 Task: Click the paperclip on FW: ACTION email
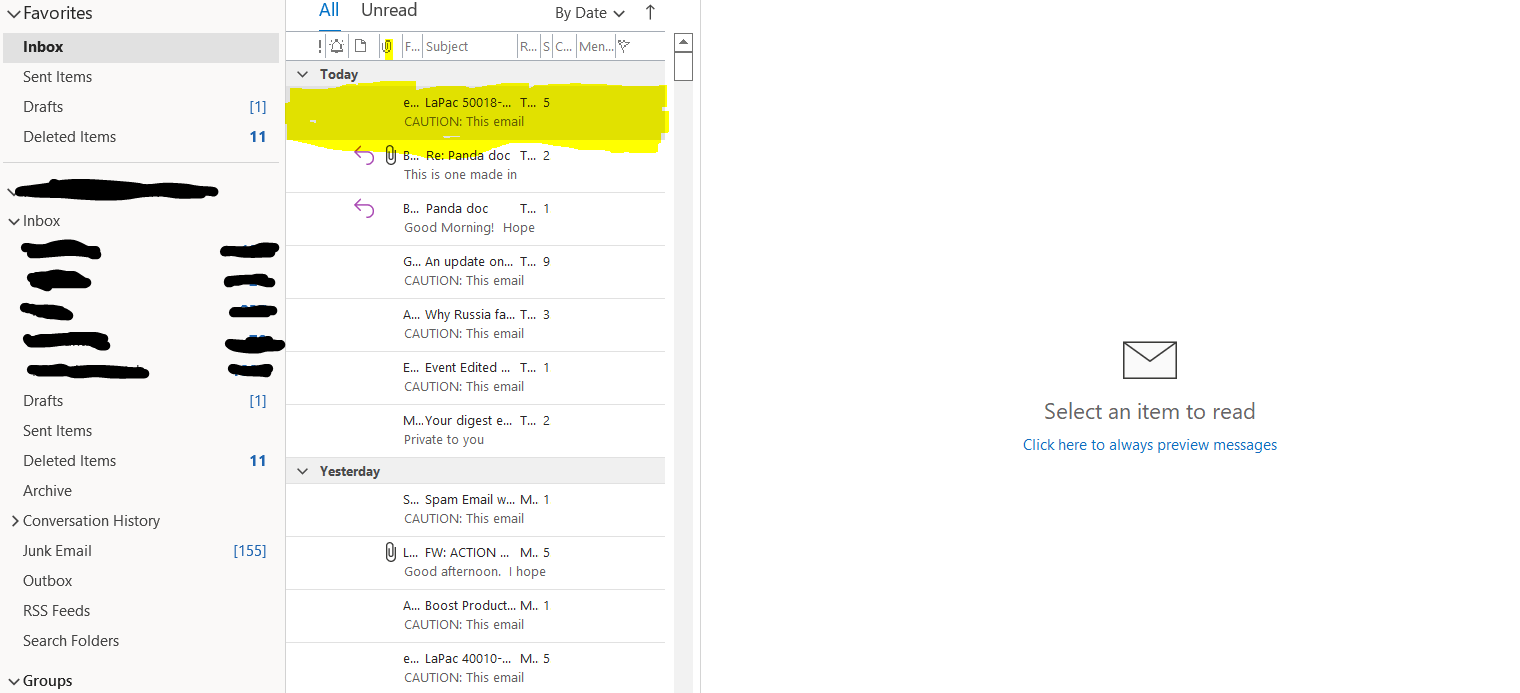[391, 552]
